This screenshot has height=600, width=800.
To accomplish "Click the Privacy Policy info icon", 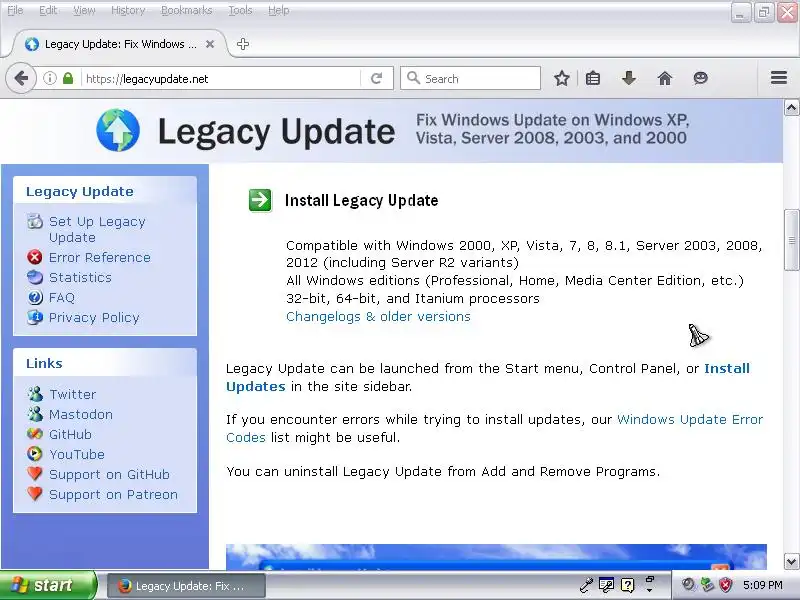I will (x=35, y=317).
